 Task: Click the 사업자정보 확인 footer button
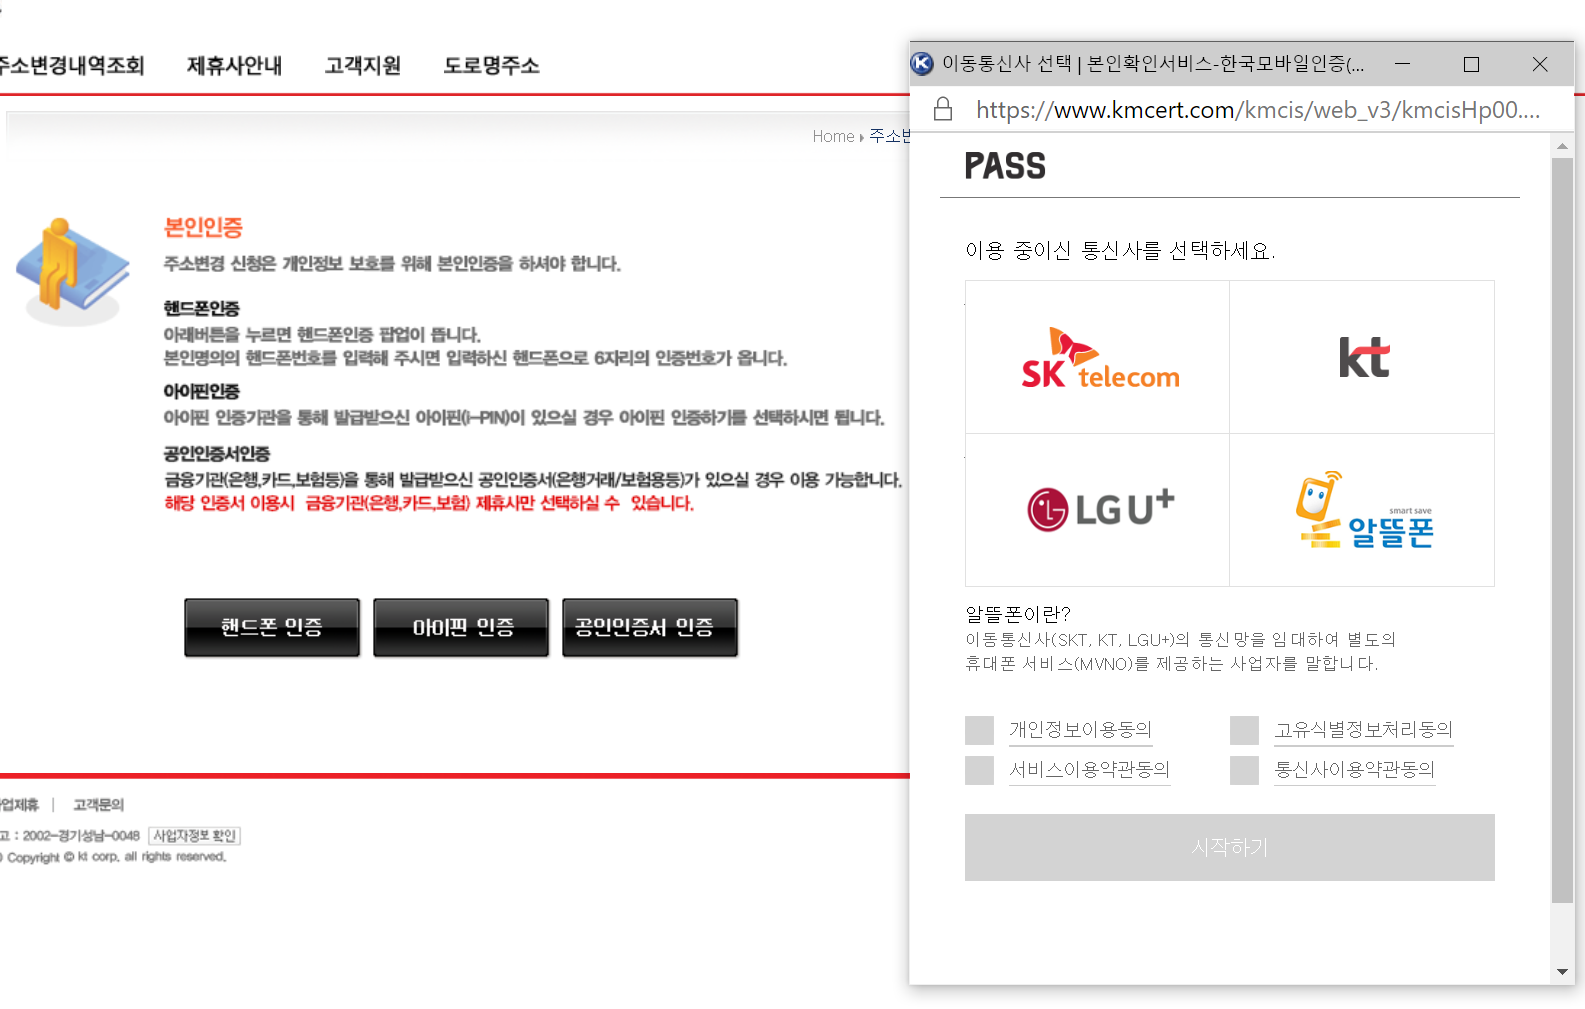coord(194,836)
